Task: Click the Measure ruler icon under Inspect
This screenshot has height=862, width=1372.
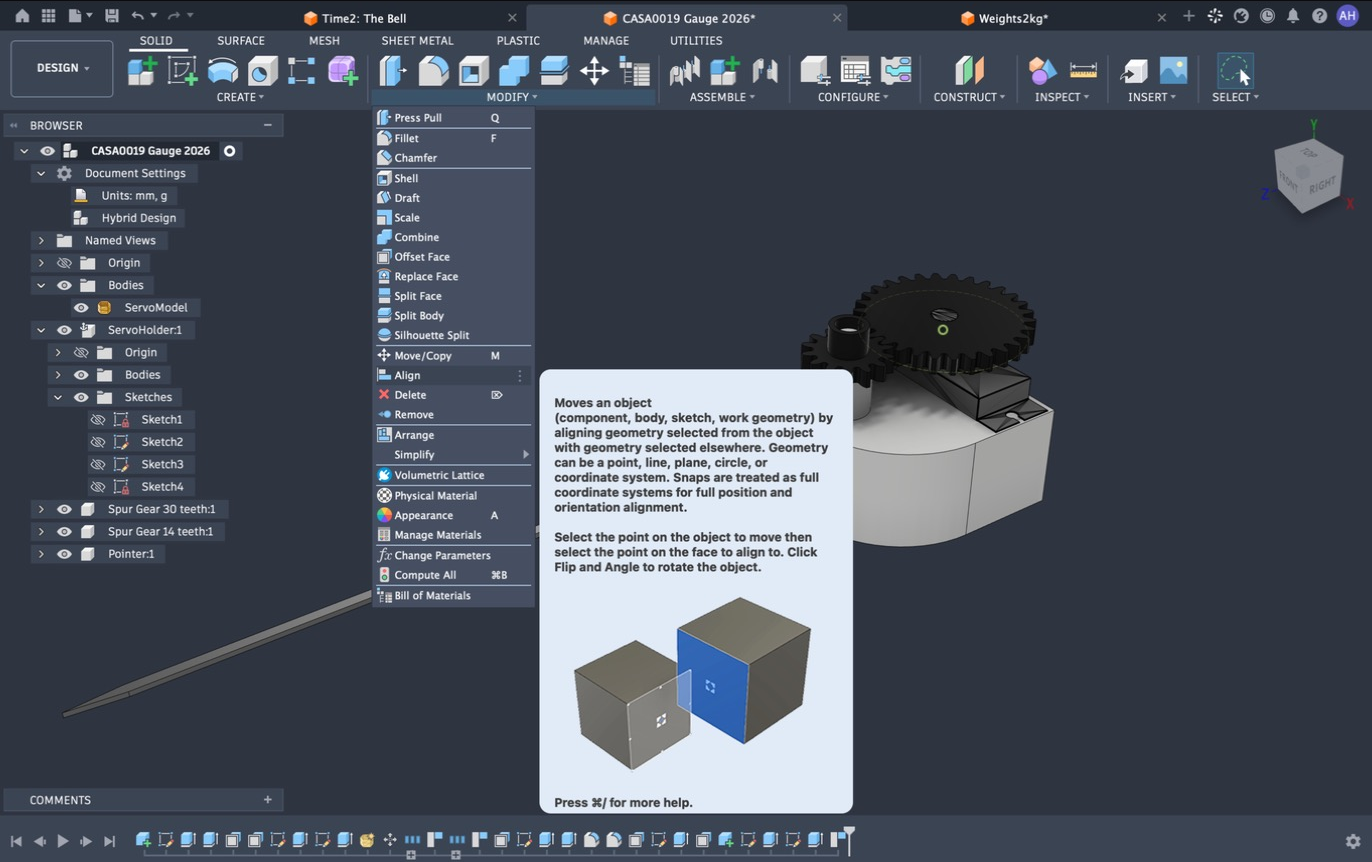Action: click(x=1083, y=70)
